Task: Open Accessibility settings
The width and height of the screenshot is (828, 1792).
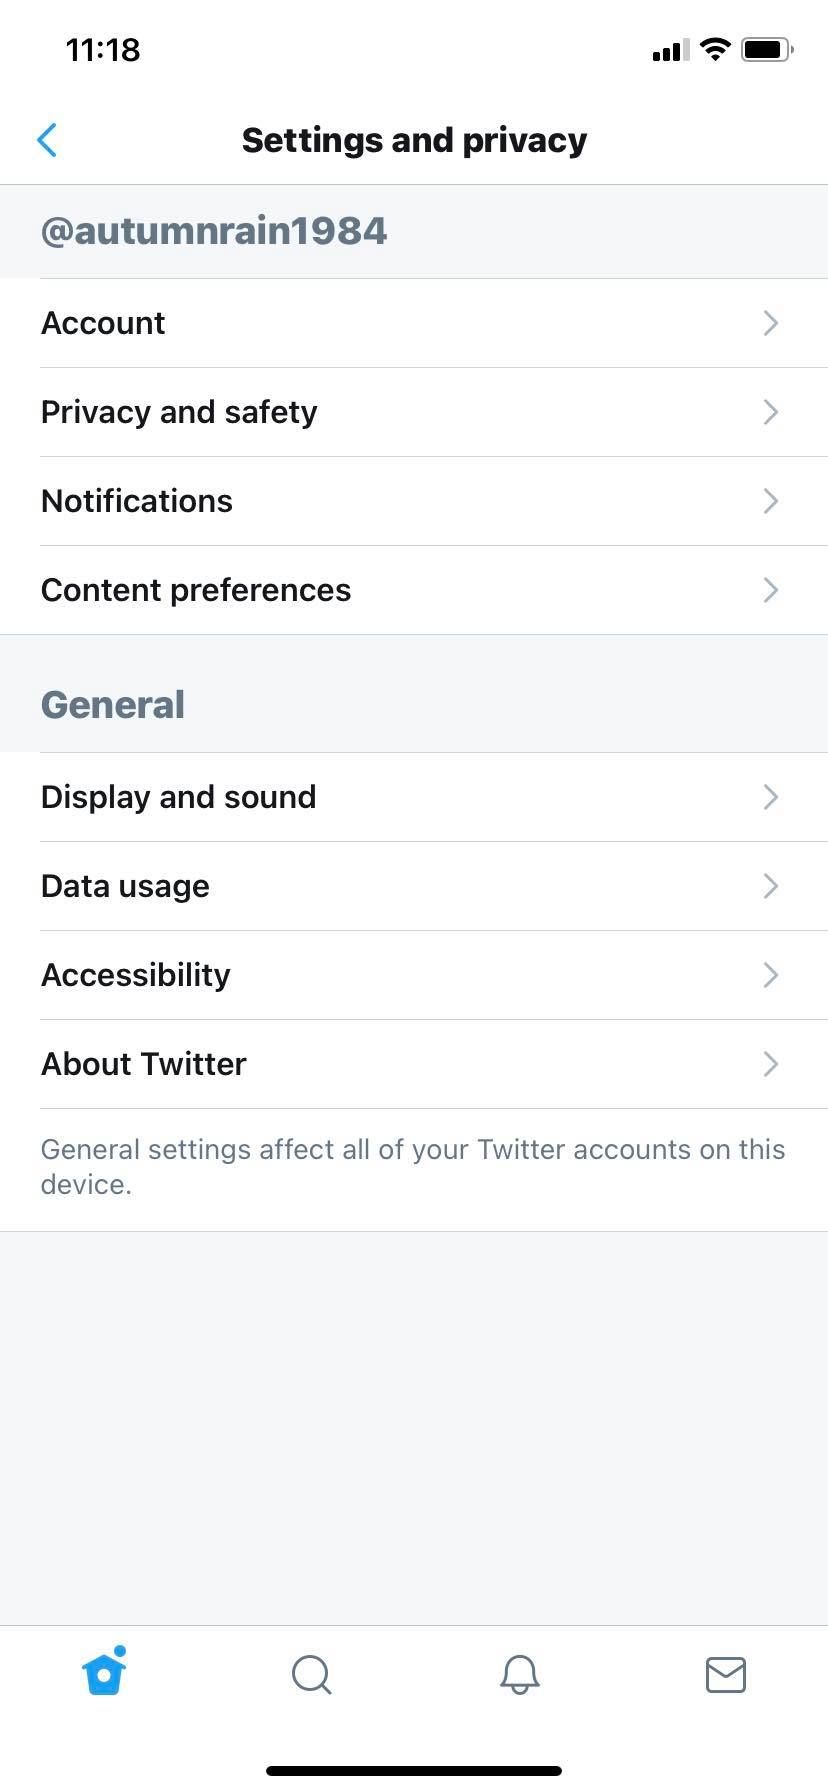Action: [x=414, y=975]
